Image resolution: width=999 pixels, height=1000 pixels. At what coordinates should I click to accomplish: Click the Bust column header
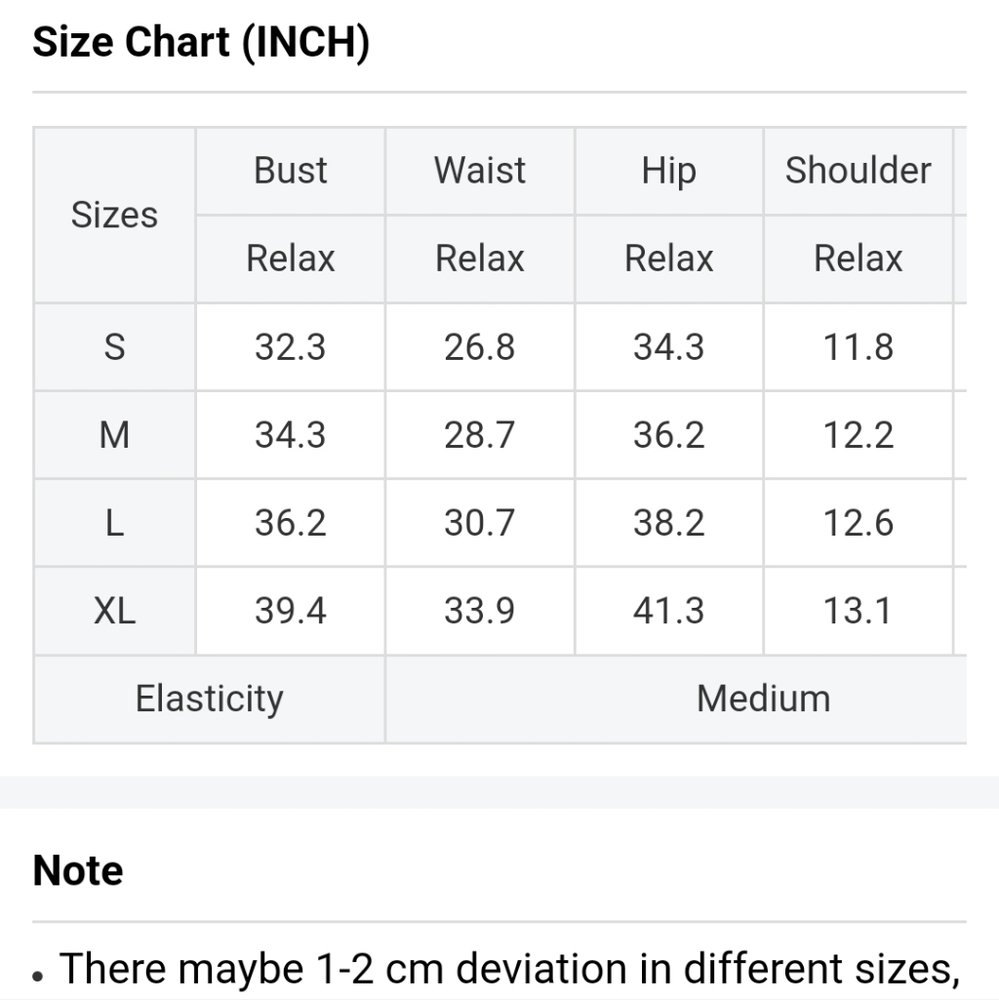290,171
